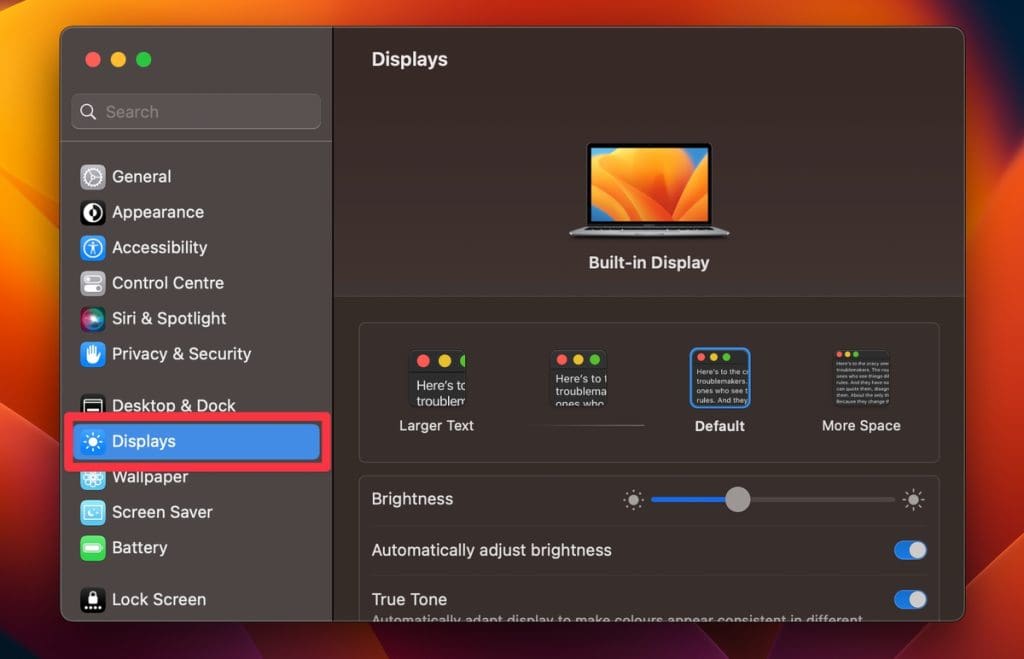Toggle the True Tone switch
The height and width of the screenshot is (659, 1024).
click(x=910, y=600)
